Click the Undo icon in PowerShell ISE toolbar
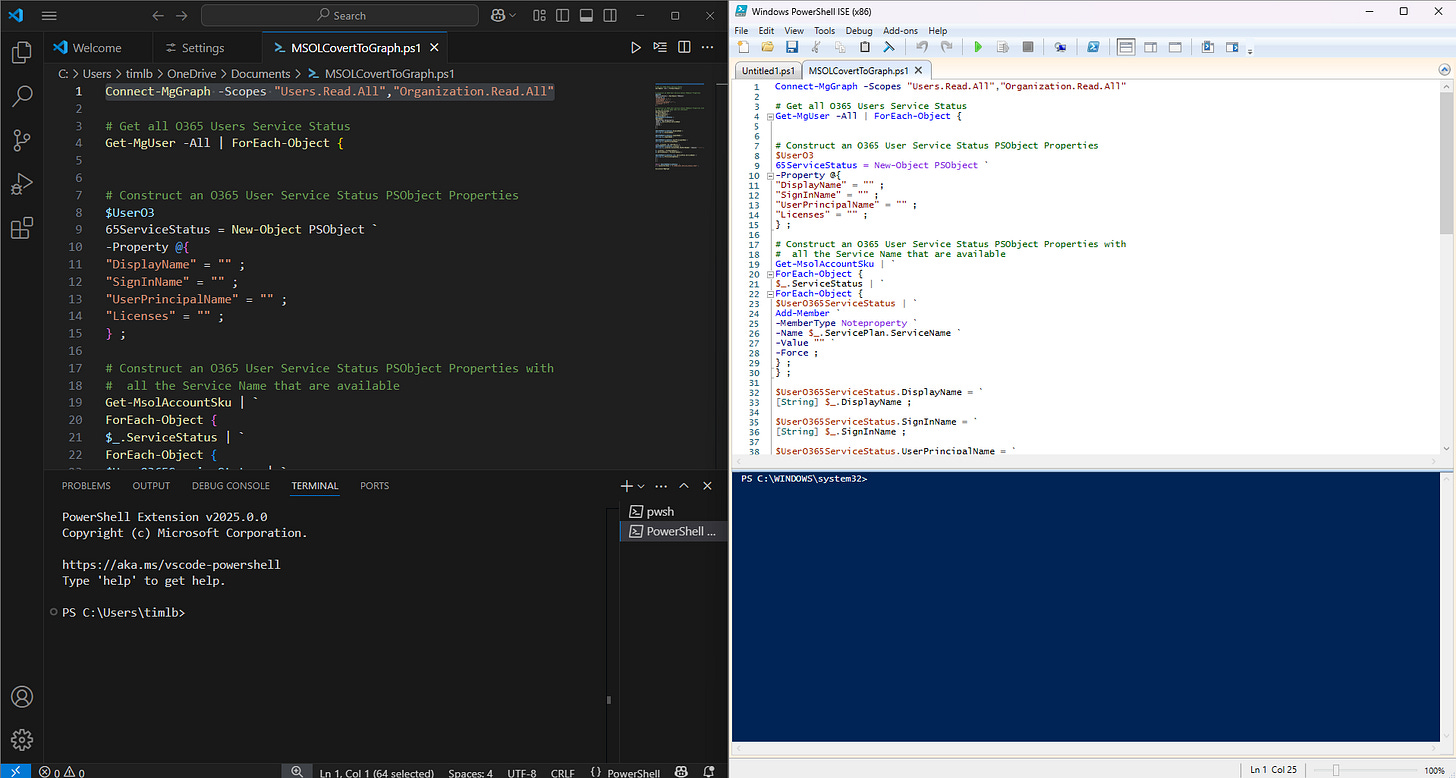 click(x=922, y=47)
